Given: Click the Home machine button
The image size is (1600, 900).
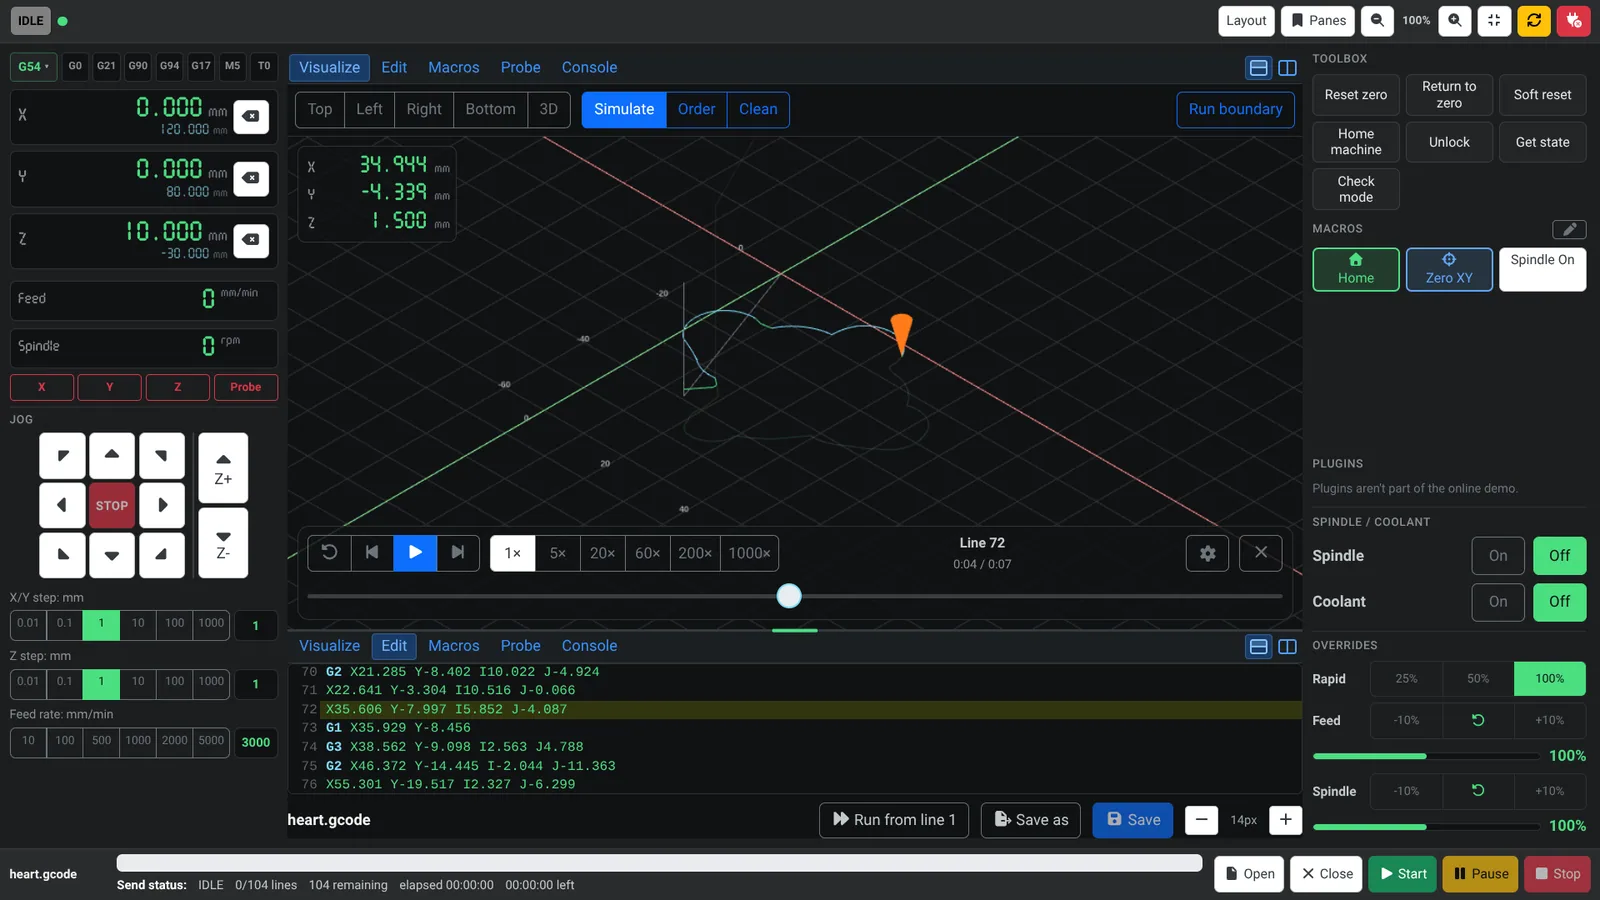Looking at the screenshot, I should pos(1356,142).
